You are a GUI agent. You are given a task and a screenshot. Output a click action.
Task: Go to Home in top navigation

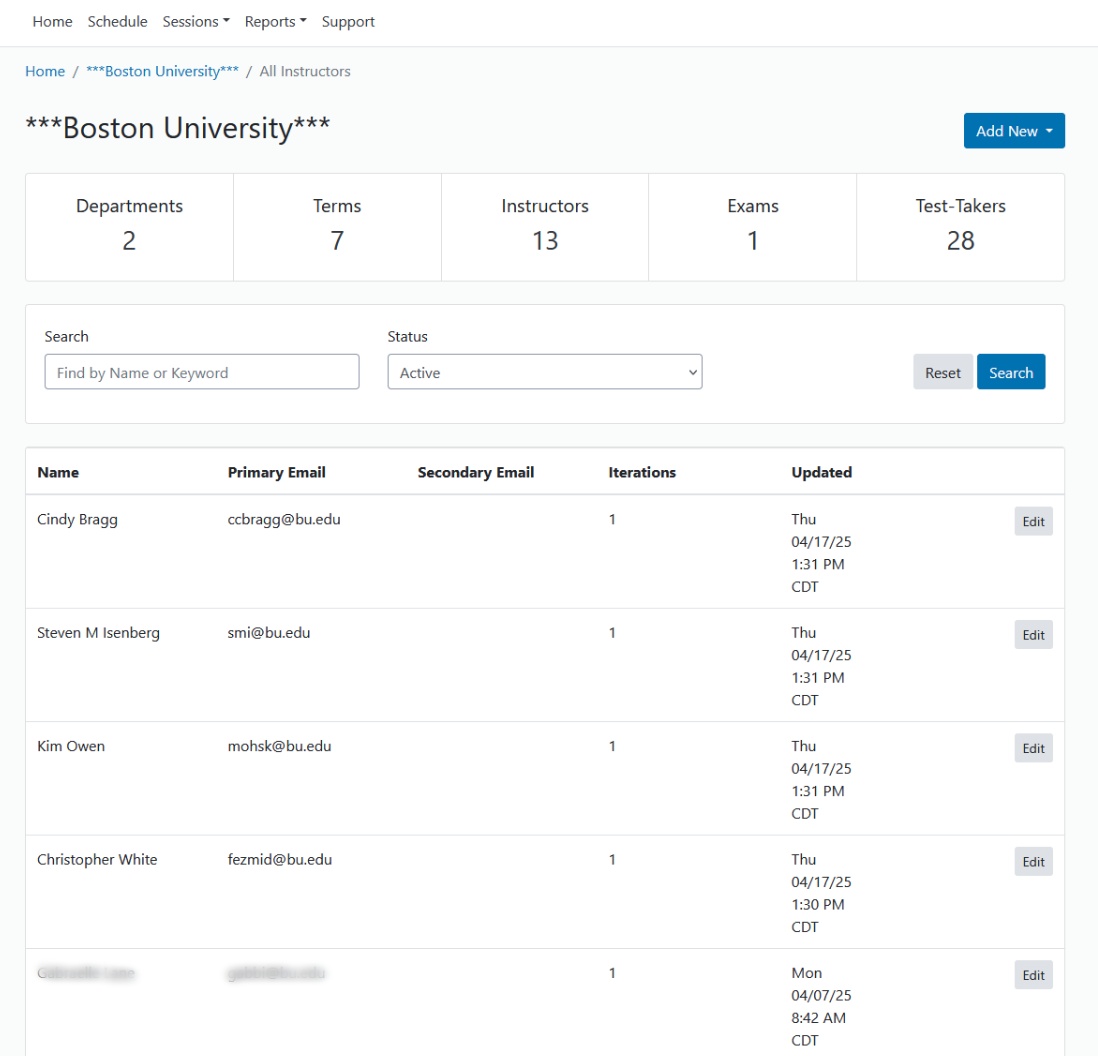pos(52,22)
